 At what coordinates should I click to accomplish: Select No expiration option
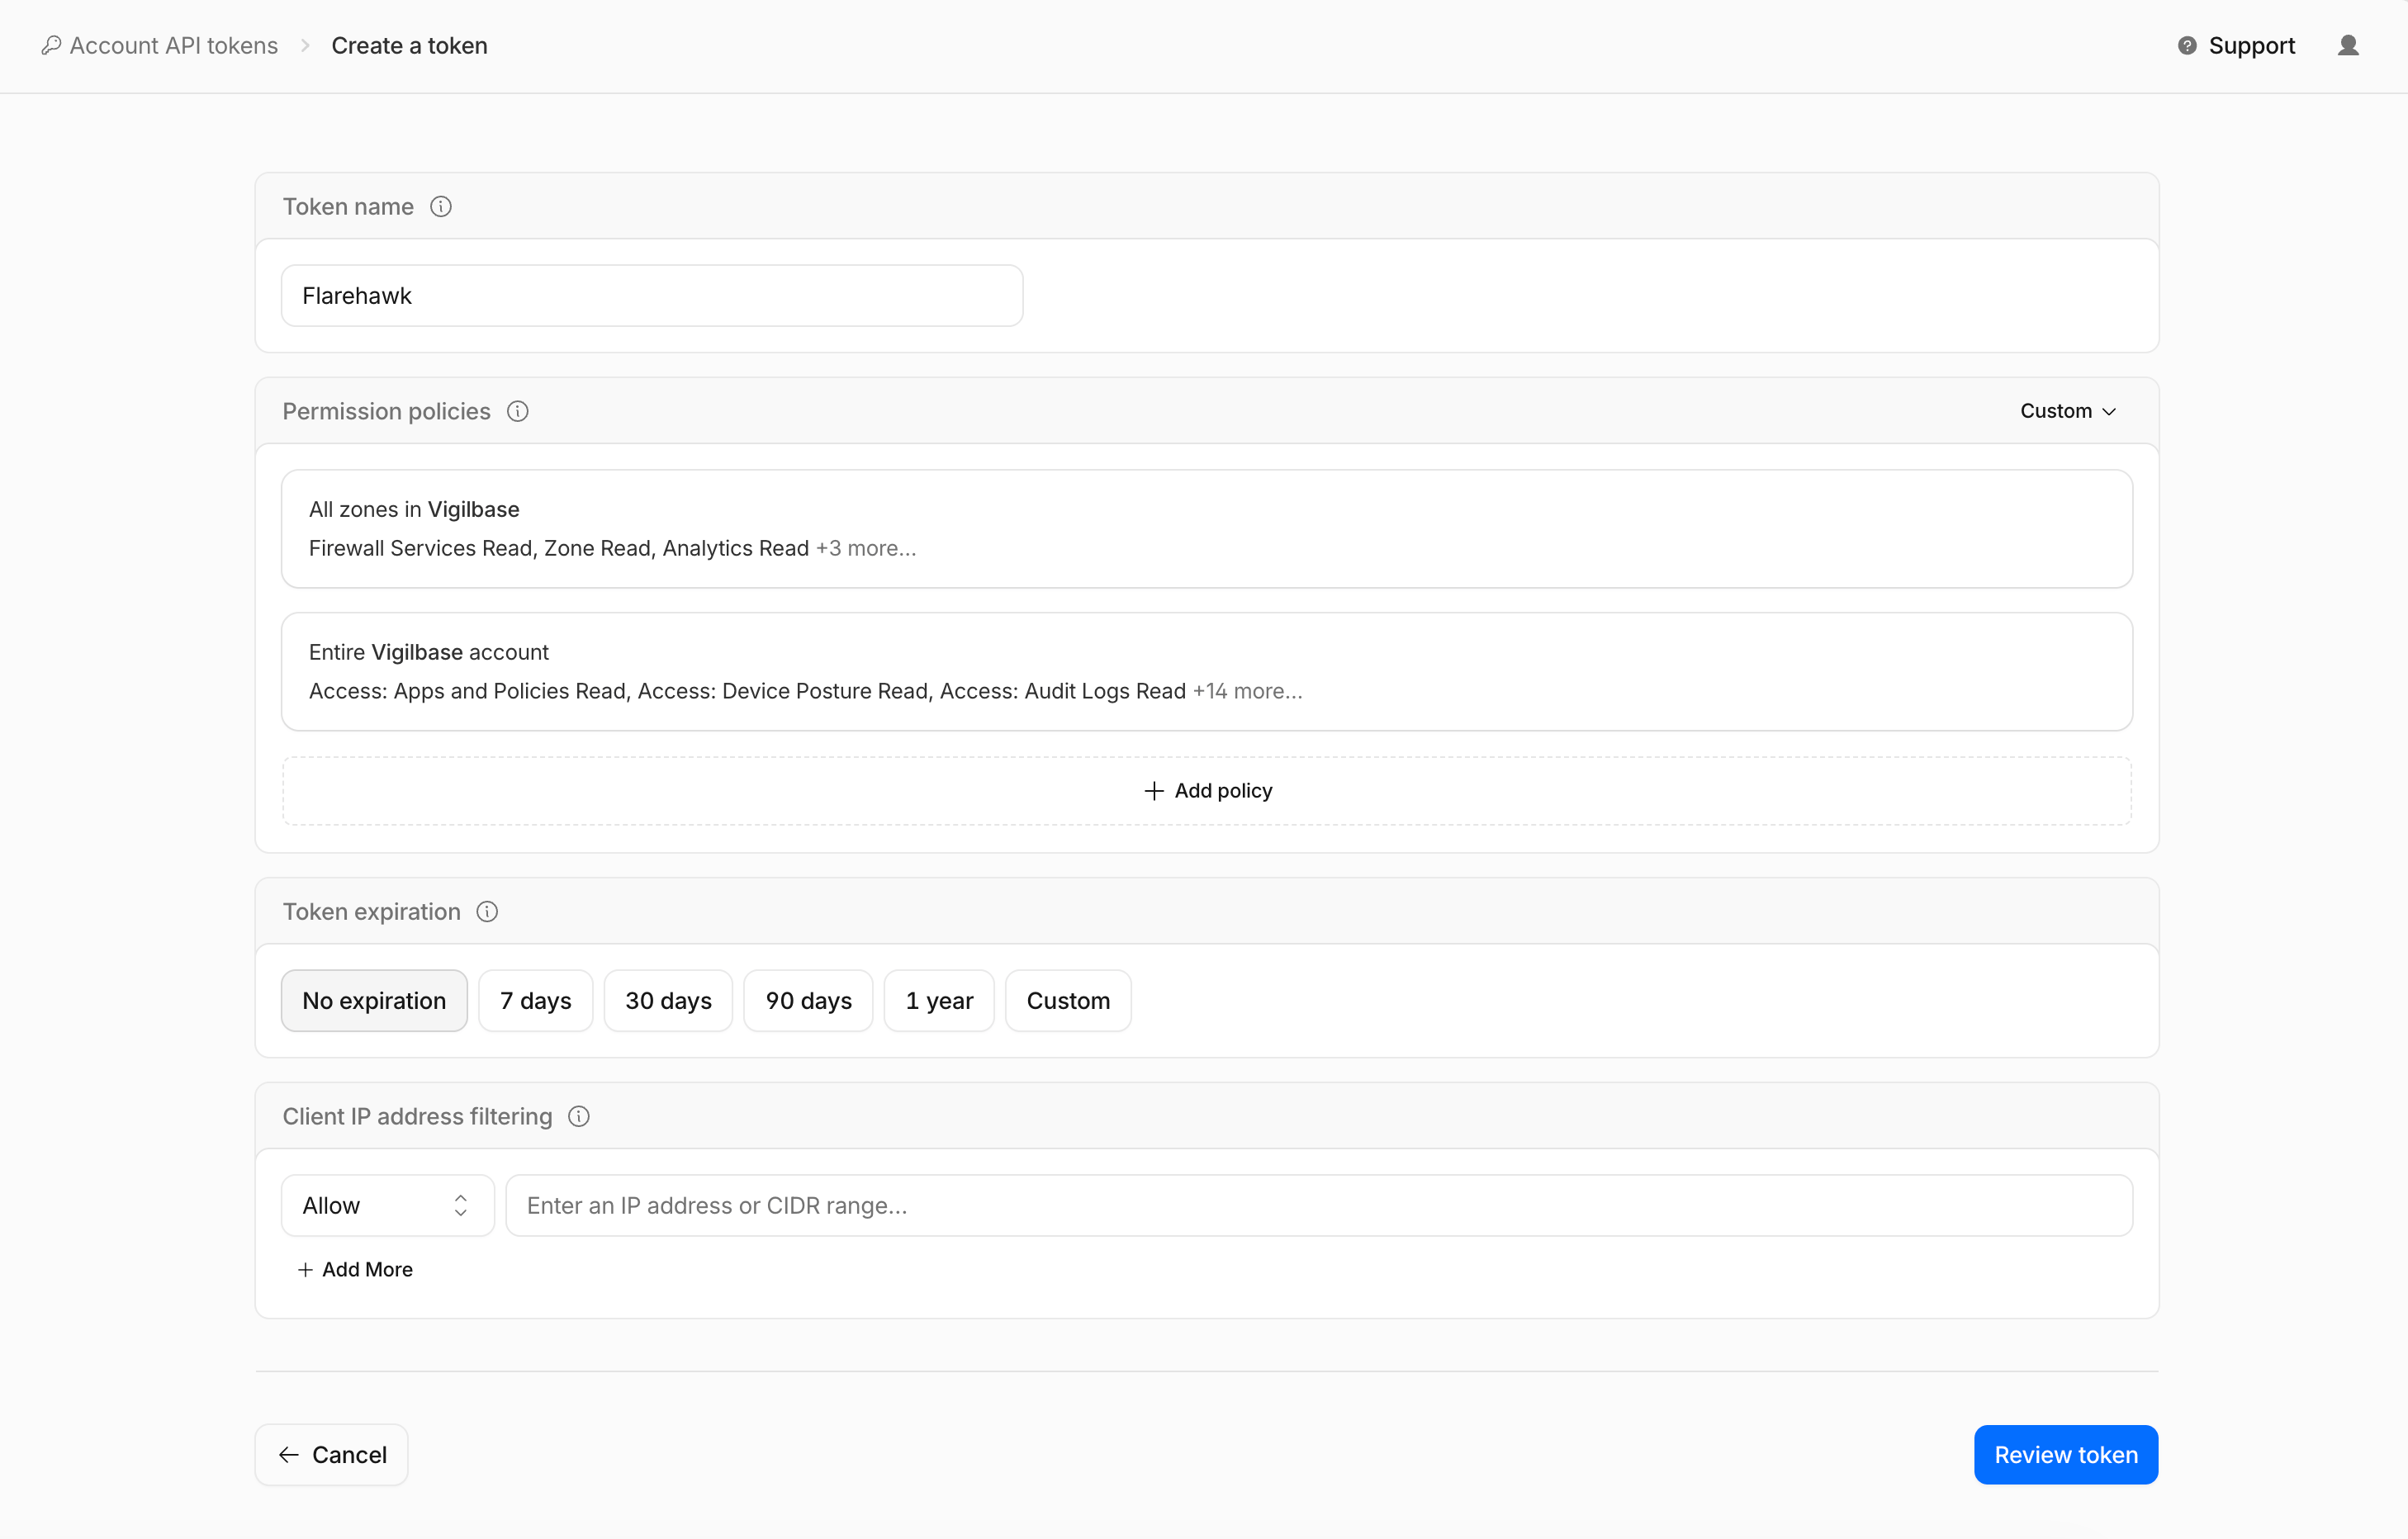[374, 1001]
